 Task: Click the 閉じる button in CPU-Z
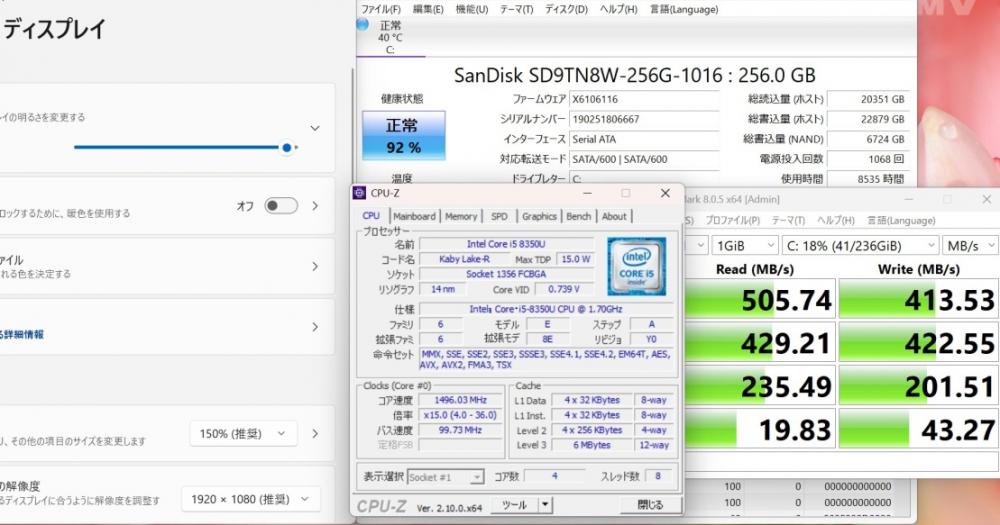[x=651, y=505]
